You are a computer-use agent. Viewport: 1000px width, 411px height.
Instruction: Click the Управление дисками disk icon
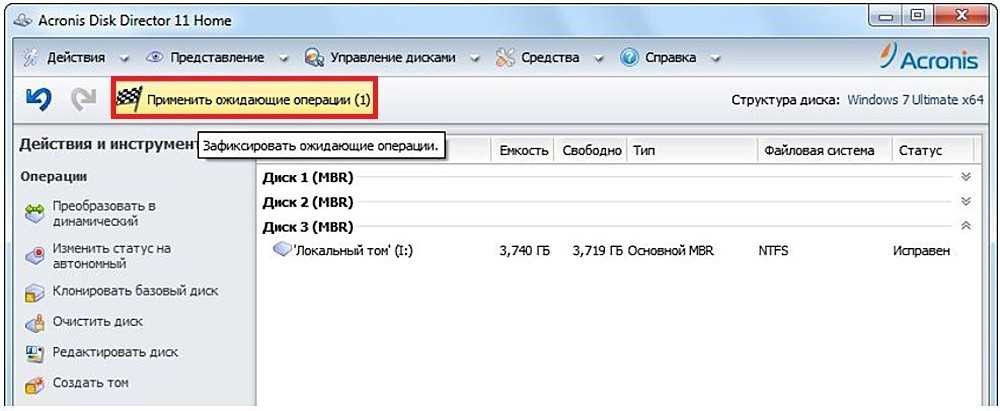tap(314, 58)
